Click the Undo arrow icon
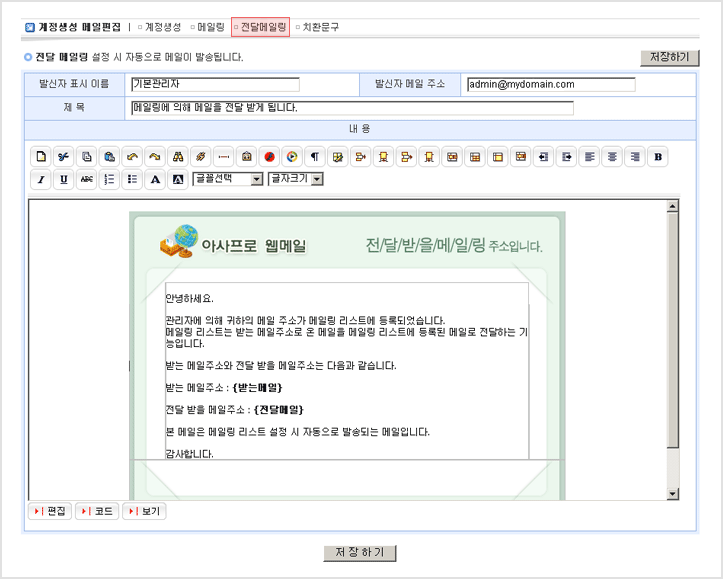The image size is (723, 579). [132, 156]
